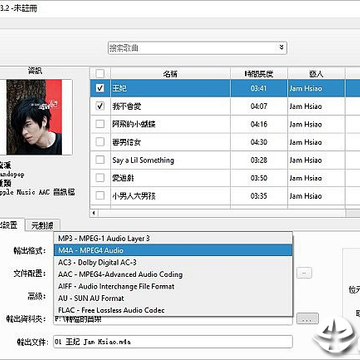
Task: Choose FLAC - Free Lossless Audio Codec
Action: click(x=173, y=310)
